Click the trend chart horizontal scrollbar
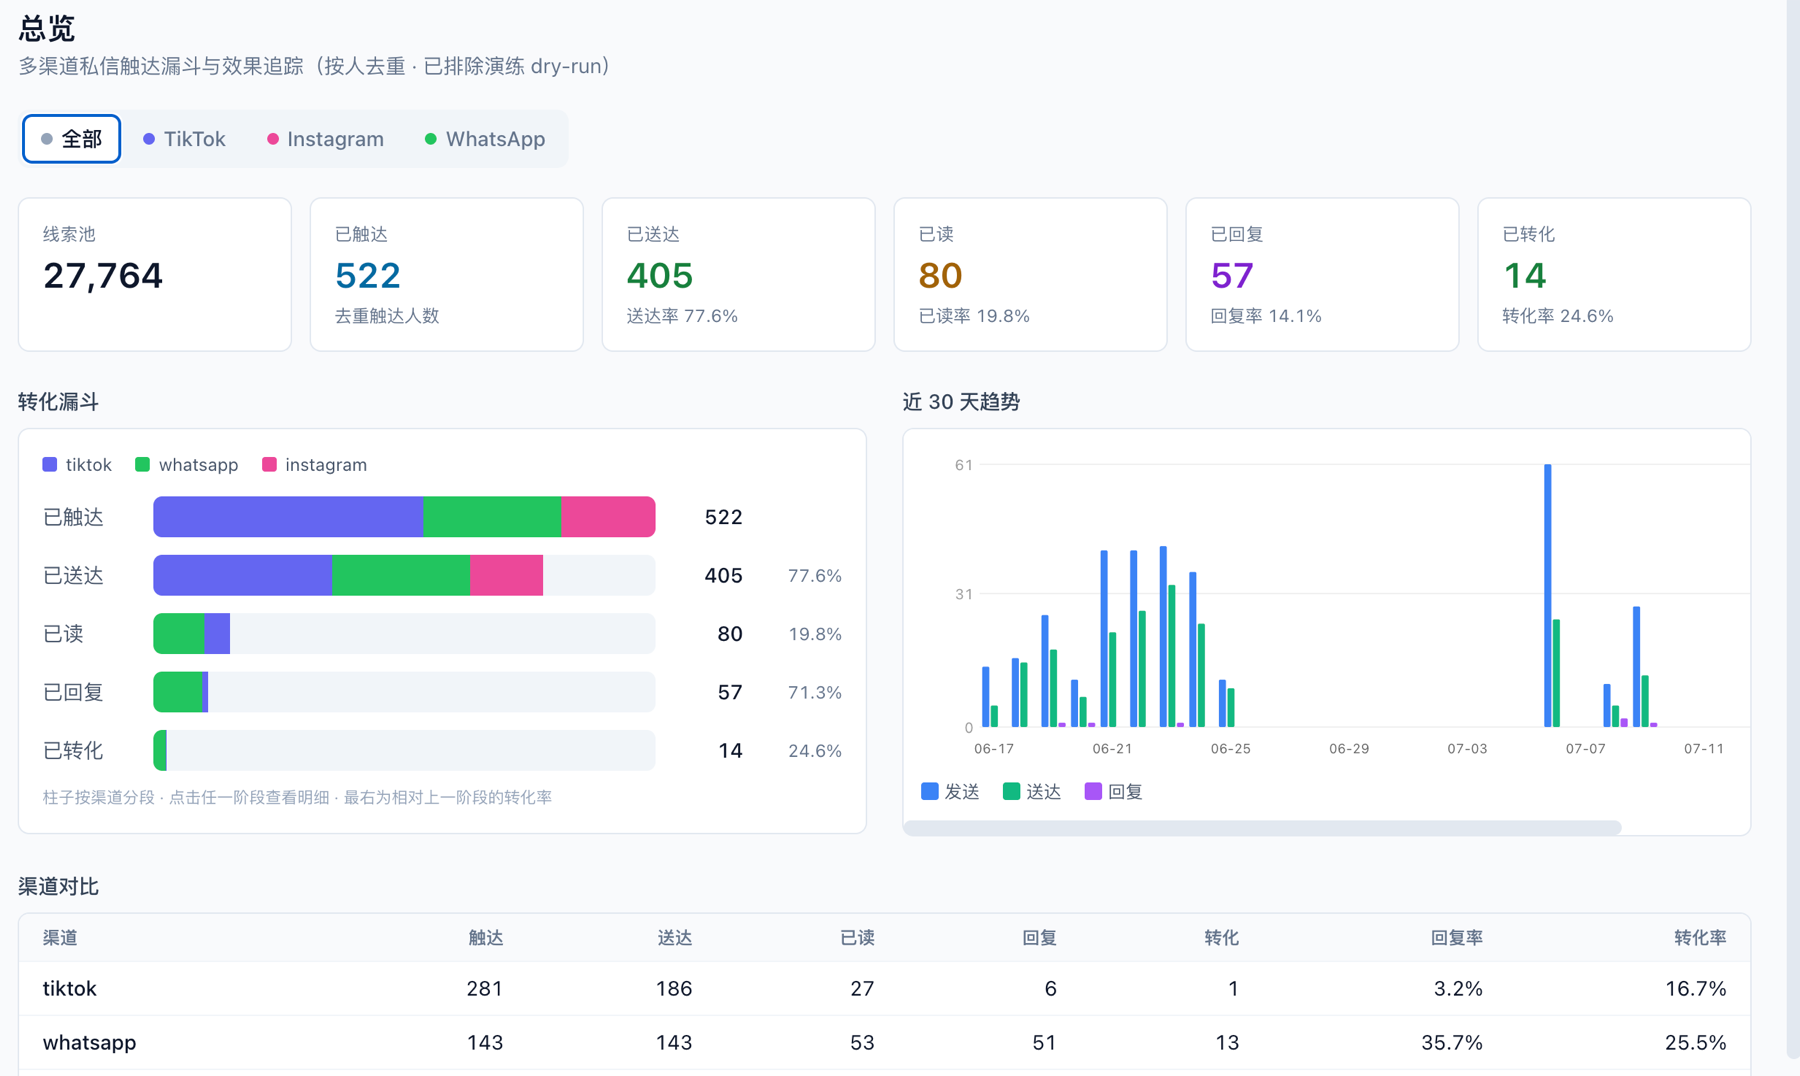Screen dimensions: 1800x1076 click(x=1262, y=828)
